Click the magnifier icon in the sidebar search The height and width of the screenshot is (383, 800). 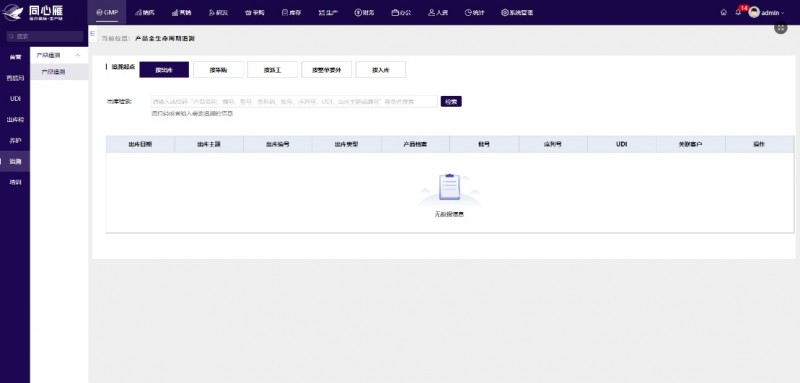click(x=11, y=36)
